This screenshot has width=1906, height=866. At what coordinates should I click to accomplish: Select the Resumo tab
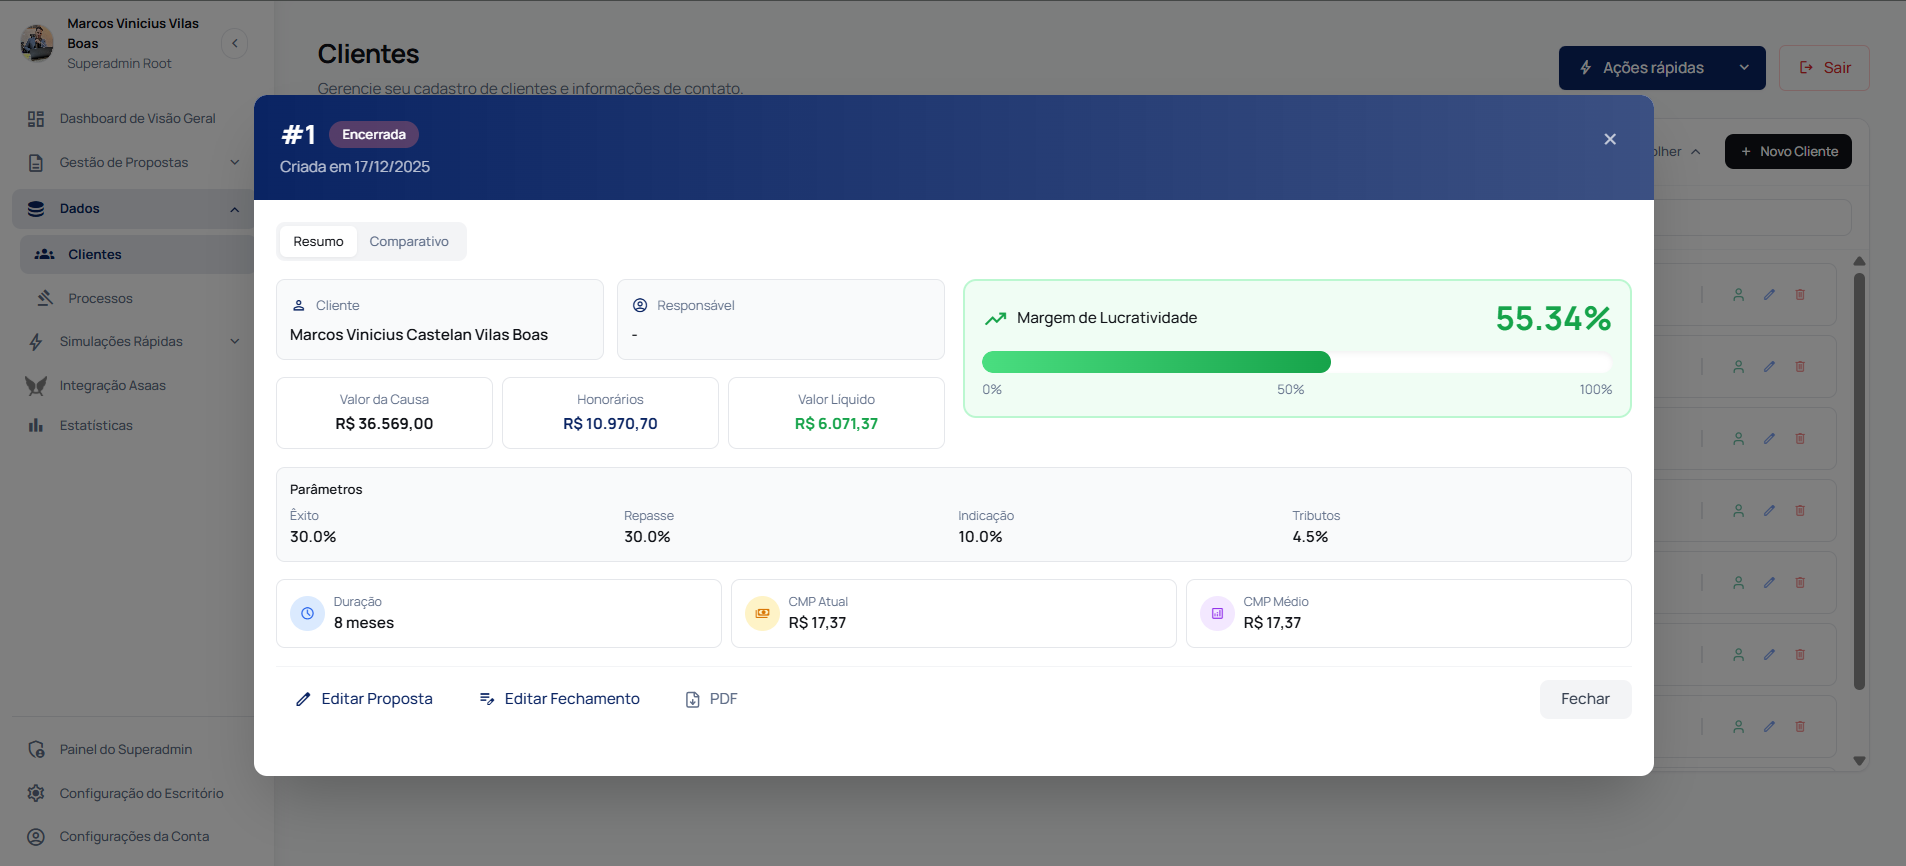point(318,242)
